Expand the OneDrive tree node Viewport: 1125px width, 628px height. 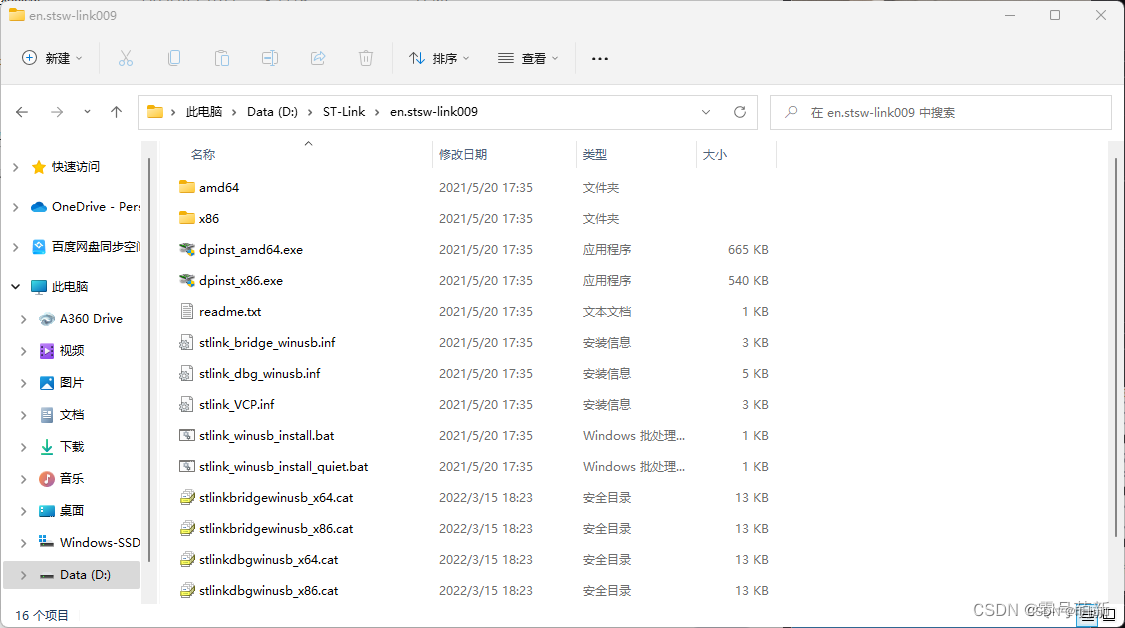(16, 207)
